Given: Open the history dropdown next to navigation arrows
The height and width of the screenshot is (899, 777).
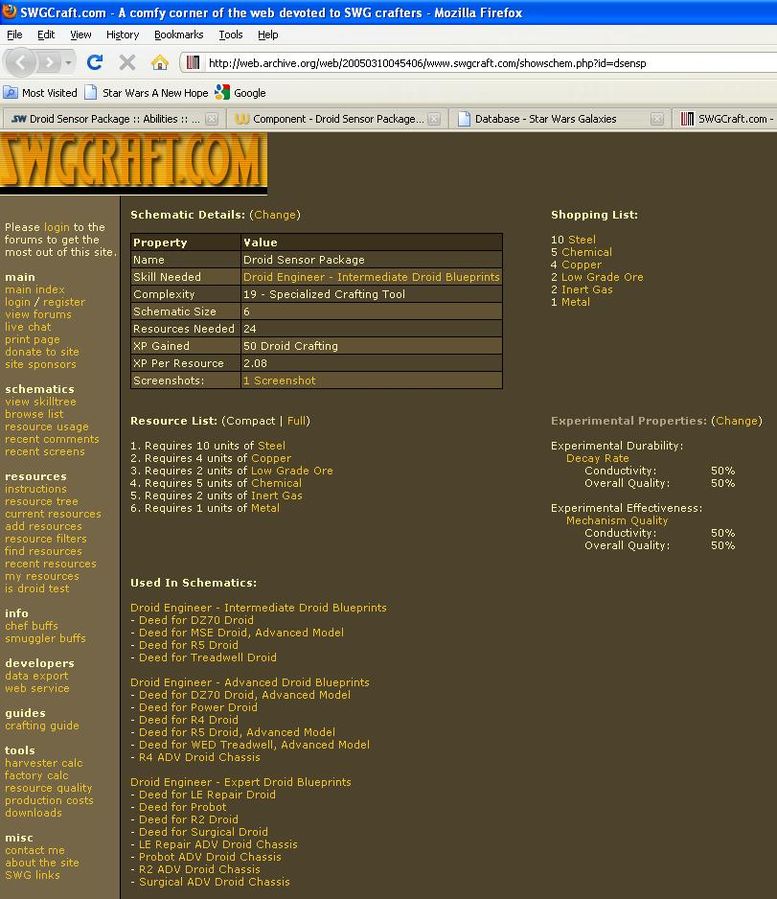Looking at the screenshot, I should coord(68,62).
